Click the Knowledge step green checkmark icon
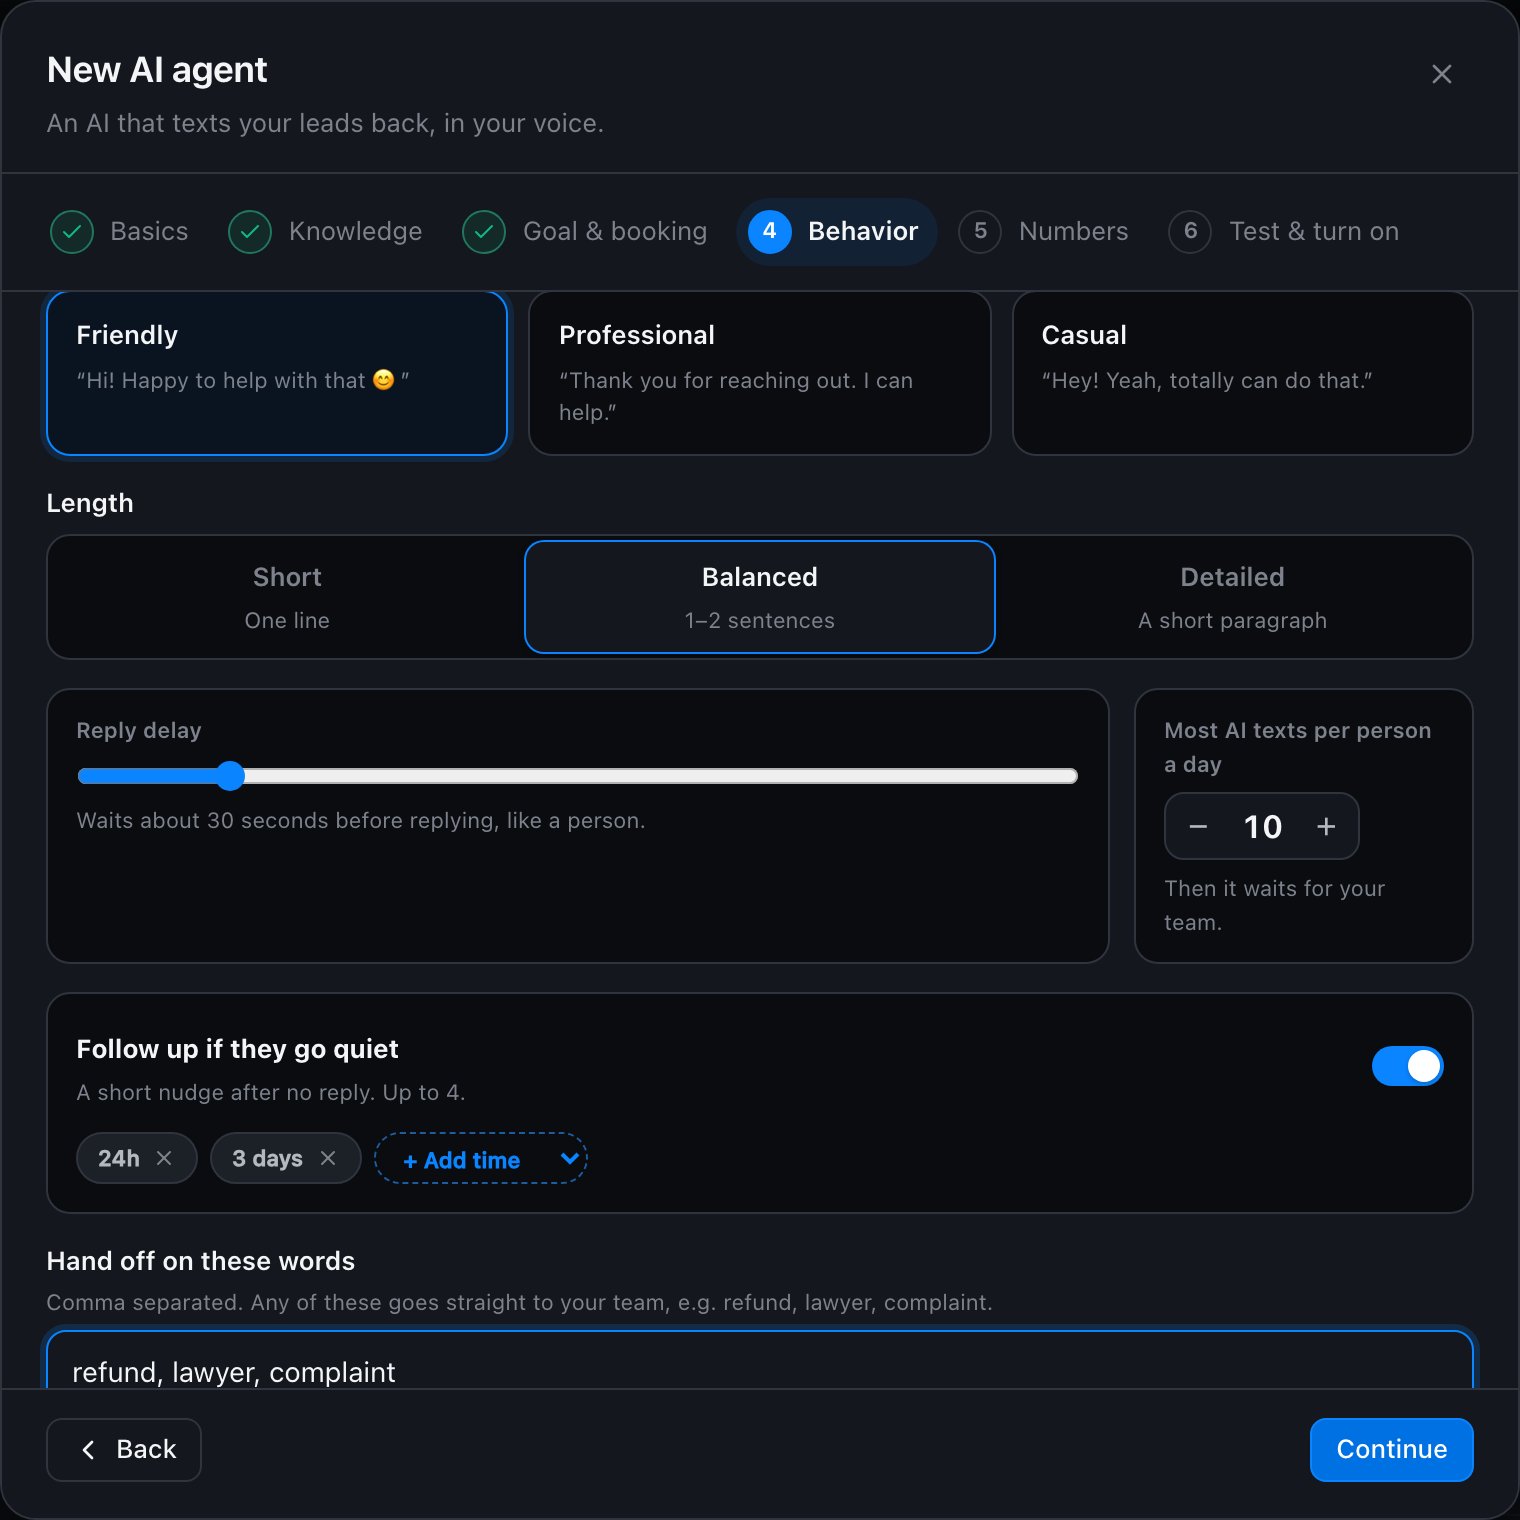This screenshot has height=1520, width=1520. pos(250,232)
